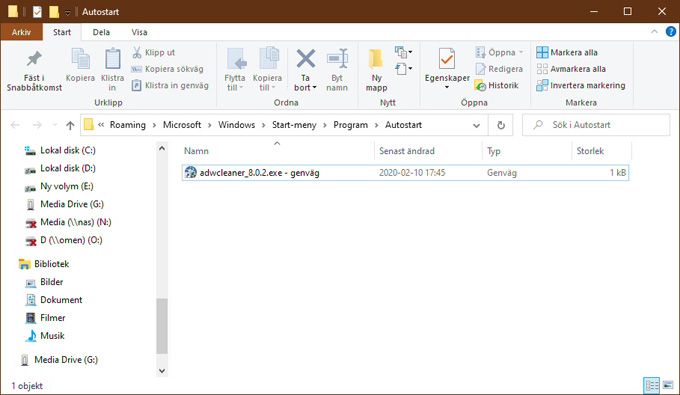
Task: Select Klipp ut scissors option
Action: [x=154, y=52]
